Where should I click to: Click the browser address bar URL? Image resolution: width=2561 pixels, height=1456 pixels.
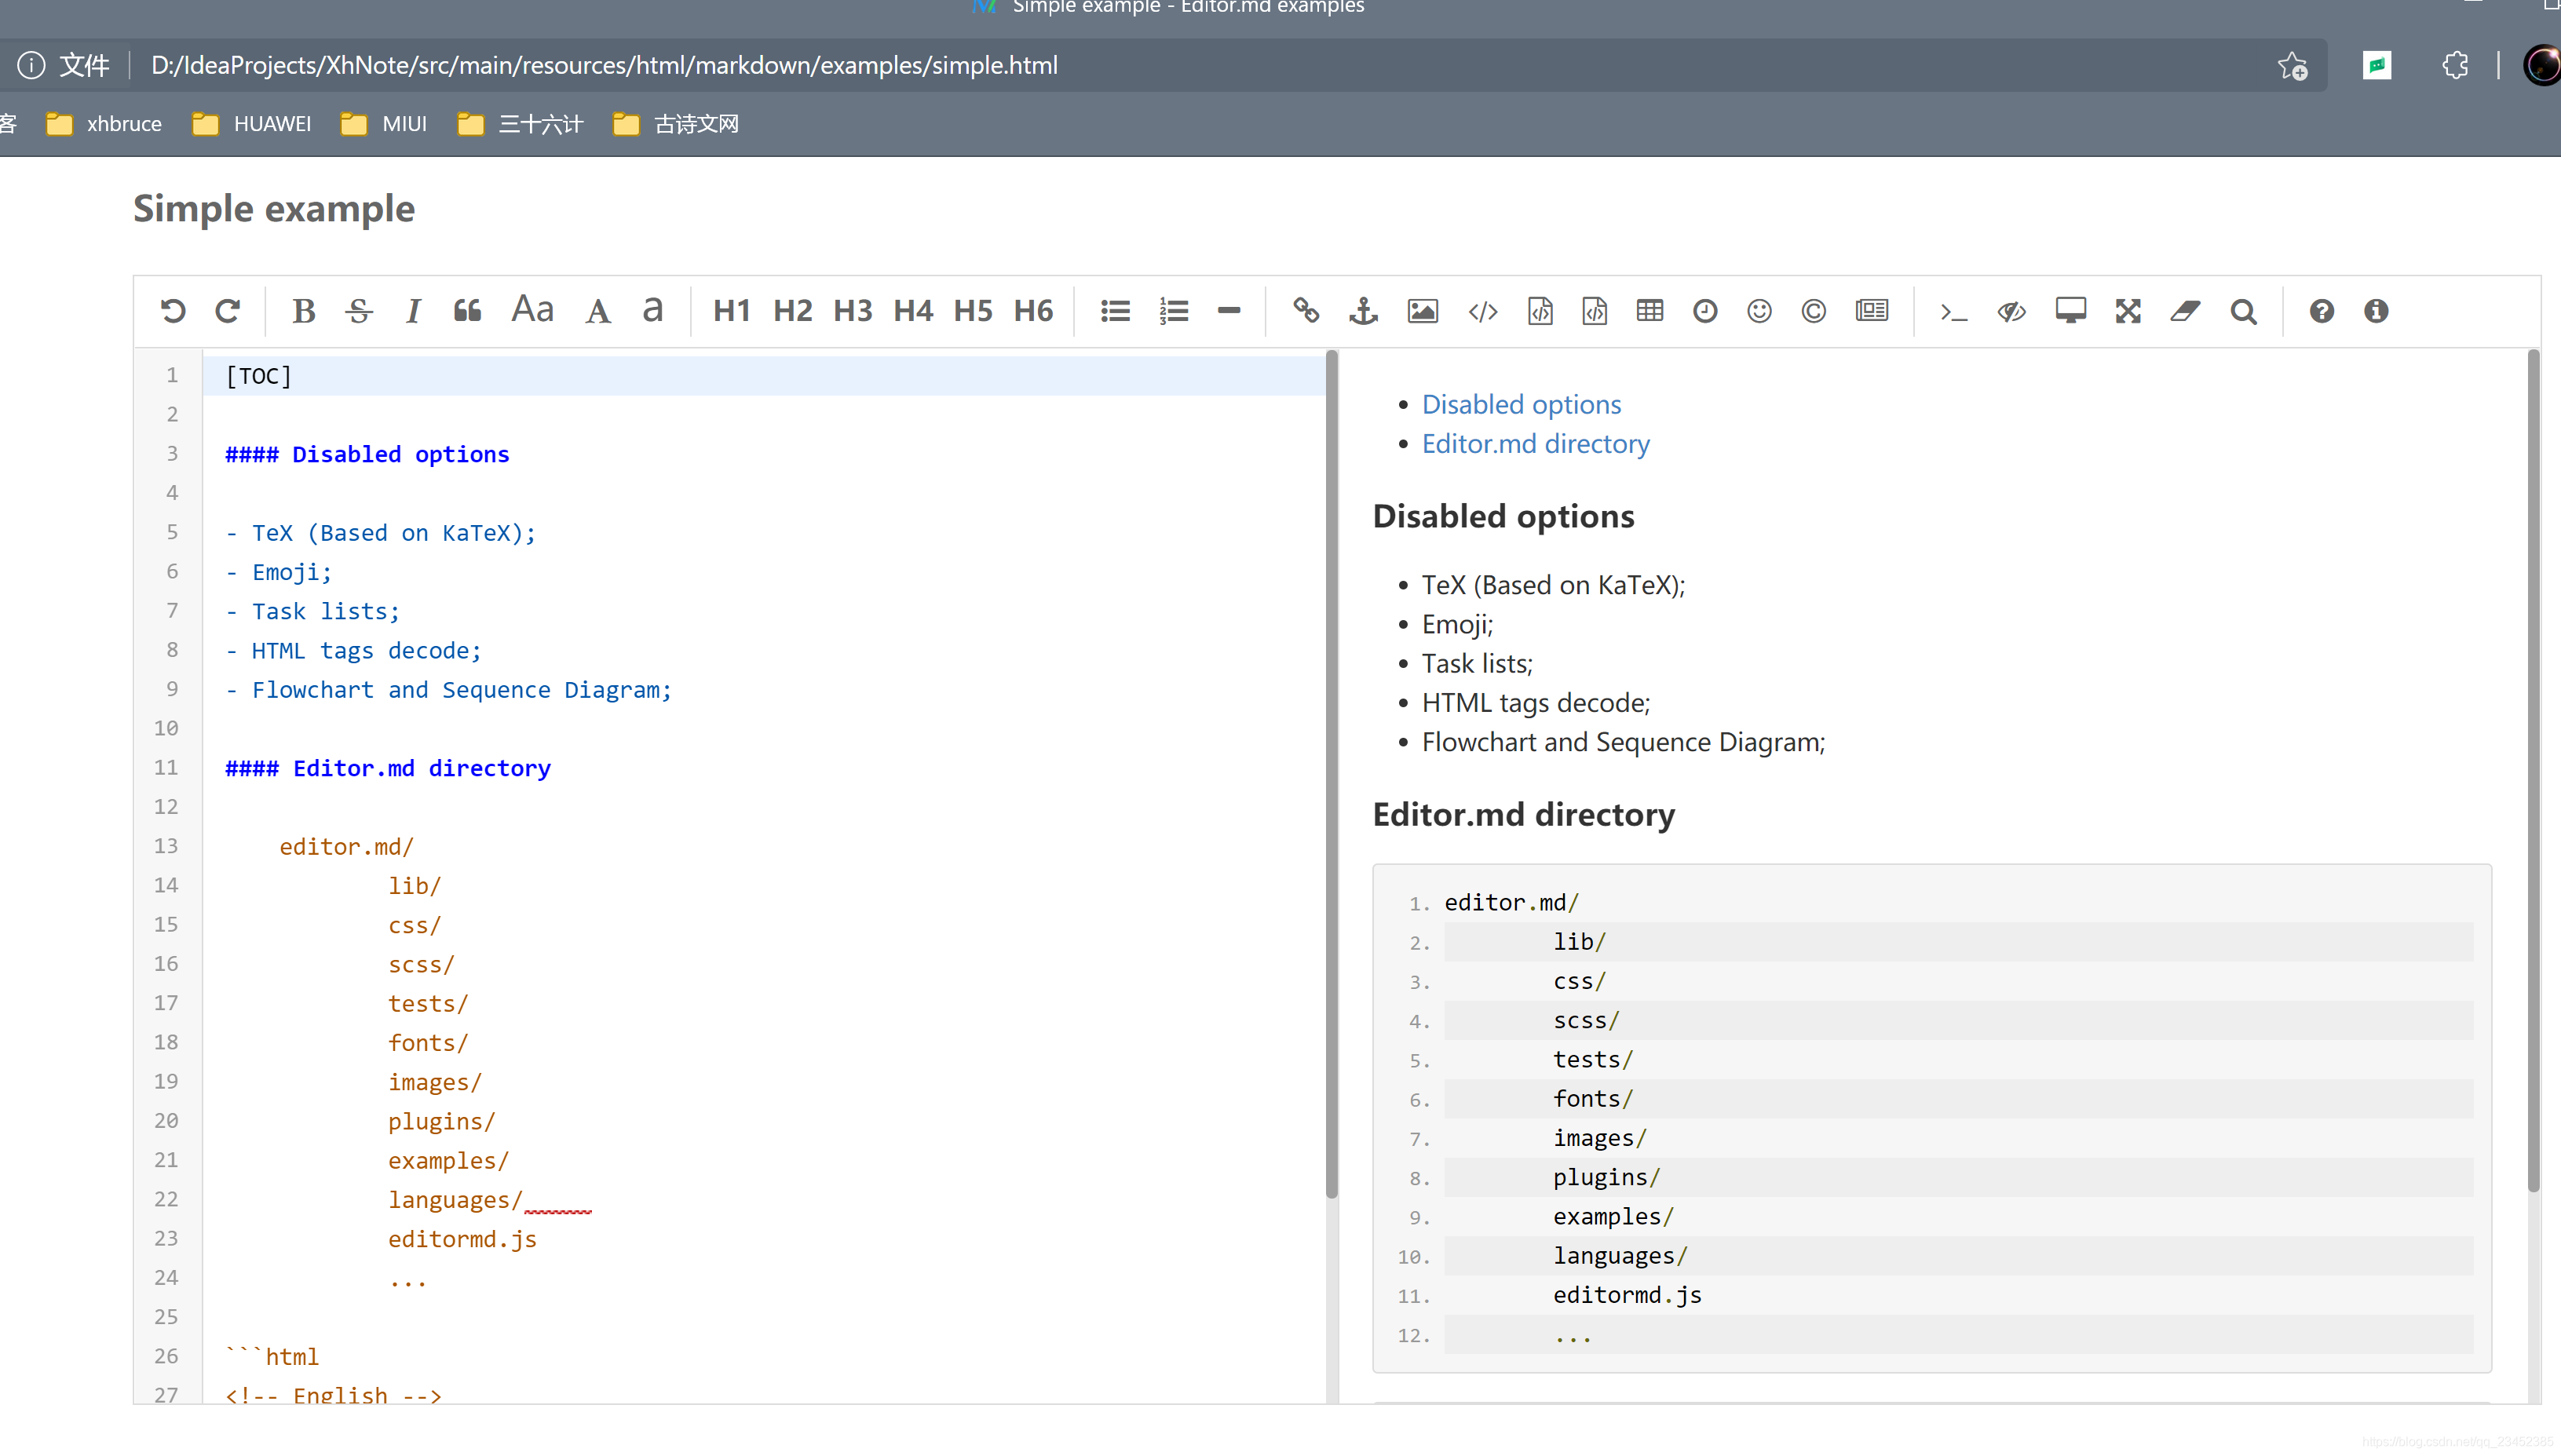pyautogui.click(x=604, y=65)
